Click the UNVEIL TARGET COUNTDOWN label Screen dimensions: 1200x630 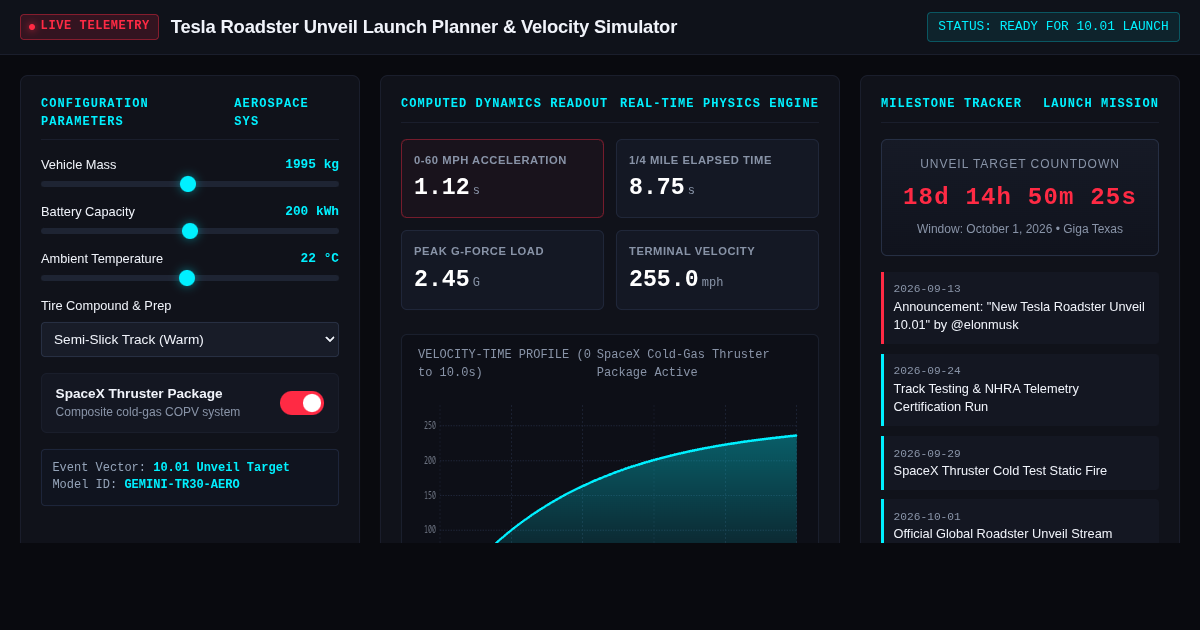click(1020, 164)
